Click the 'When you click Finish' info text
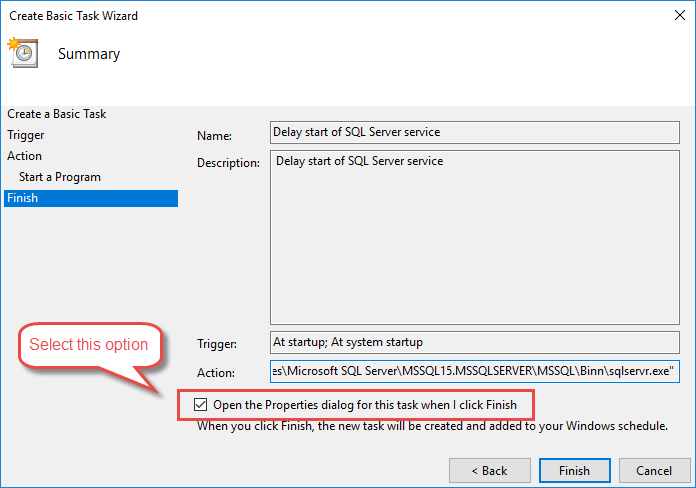Screen dimensions: 696x488 [x=431, y=427]
